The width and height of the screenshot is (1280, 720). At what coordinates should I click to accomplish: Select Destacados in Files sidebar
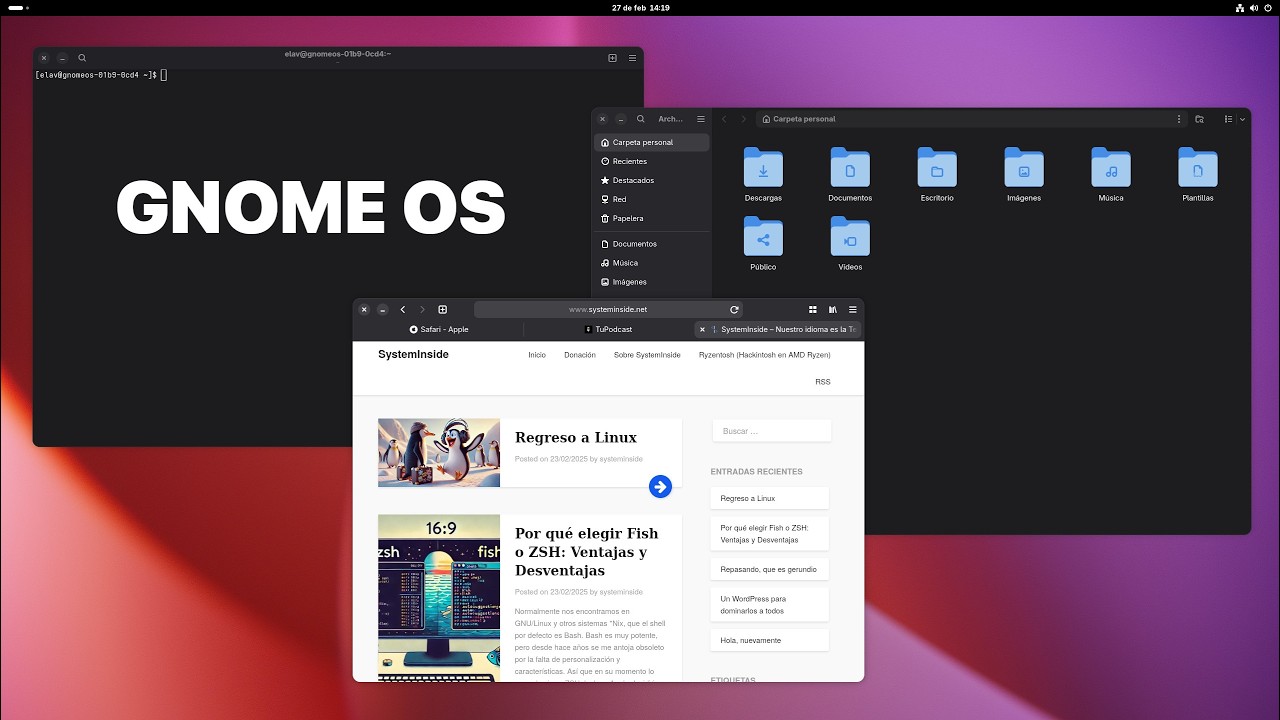pos(651,180)
